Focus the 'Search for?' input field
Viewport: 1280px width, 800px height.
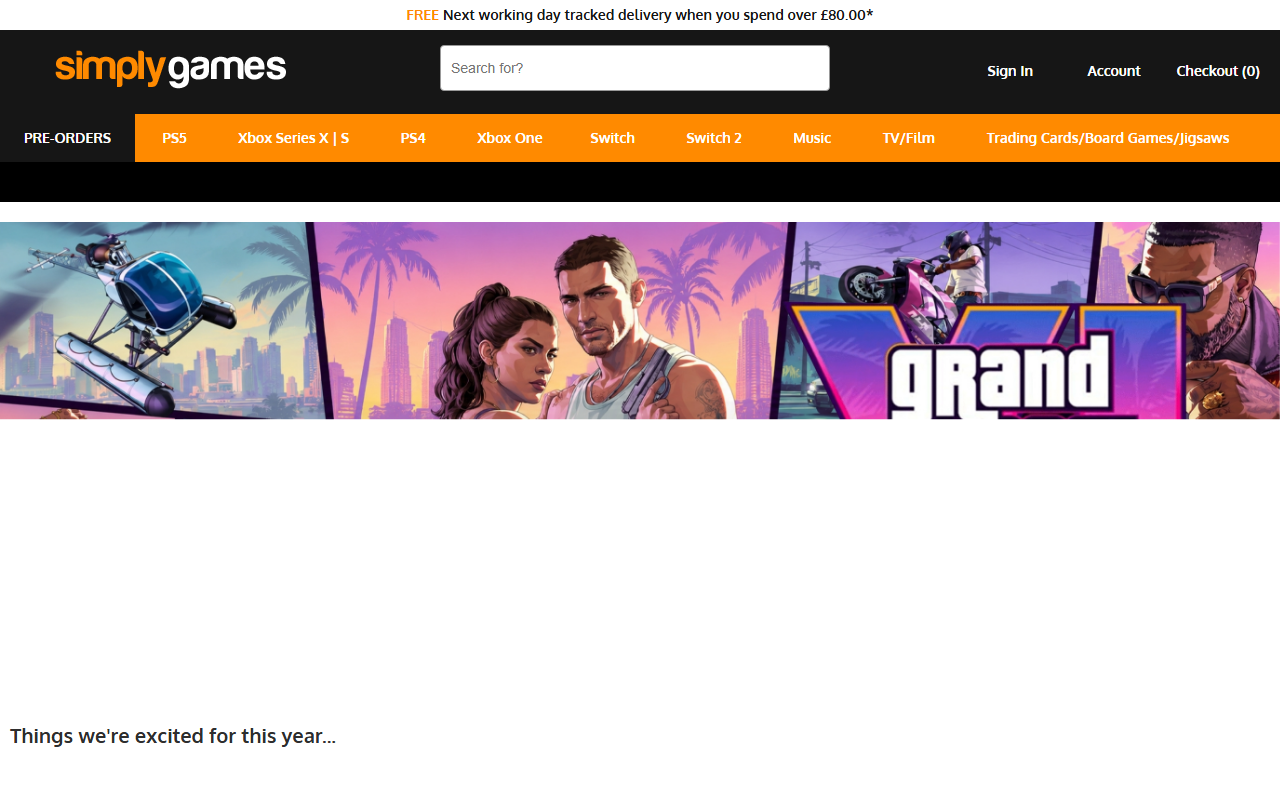[635, 68]
